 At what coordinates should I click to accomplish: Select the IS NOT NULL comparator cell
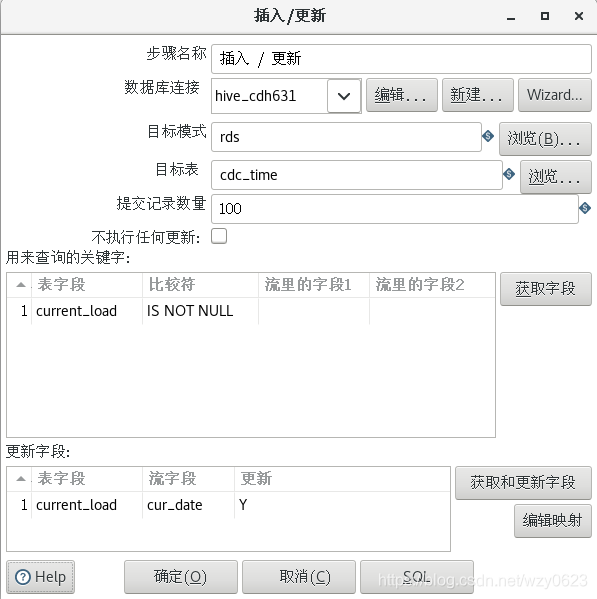[x=200, y=311]
